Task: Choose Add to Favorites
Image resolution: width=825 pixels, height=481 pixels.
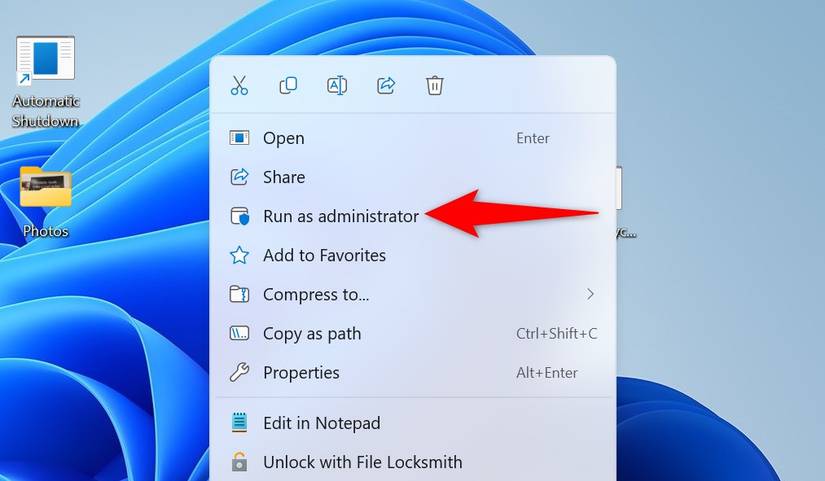Action: pos(412,255)
